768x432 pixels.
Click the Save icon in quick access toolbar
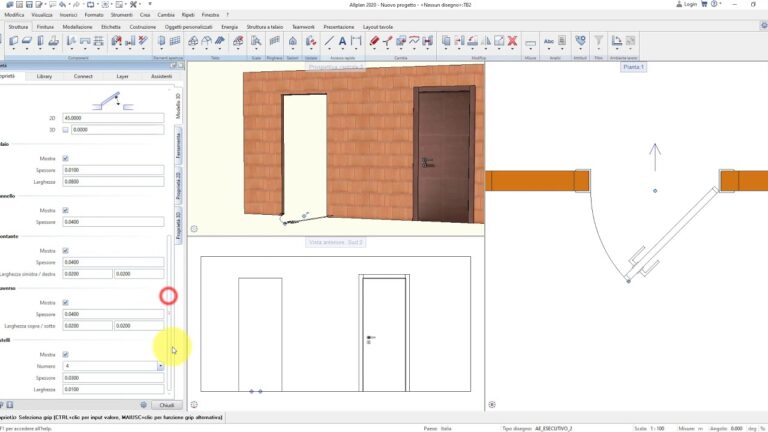tap(29, 4)
